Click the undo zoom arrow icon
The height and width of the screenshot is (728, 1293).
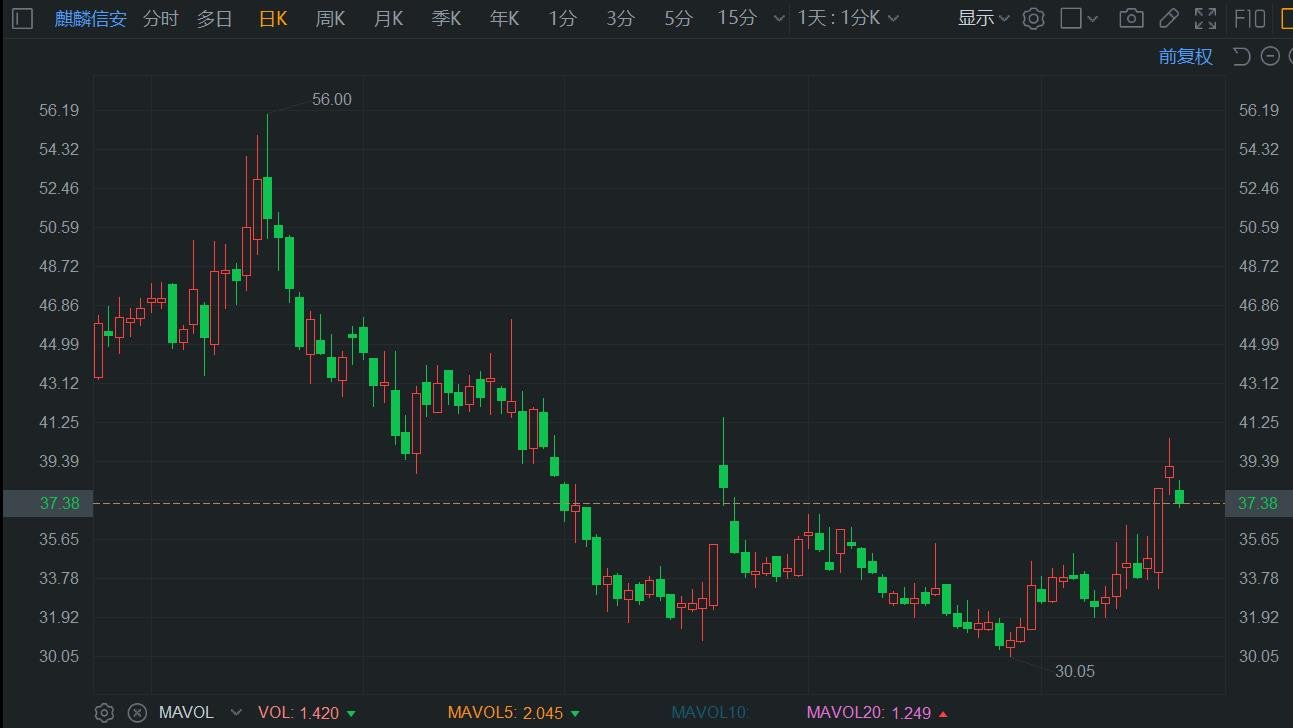point(1241,56)
